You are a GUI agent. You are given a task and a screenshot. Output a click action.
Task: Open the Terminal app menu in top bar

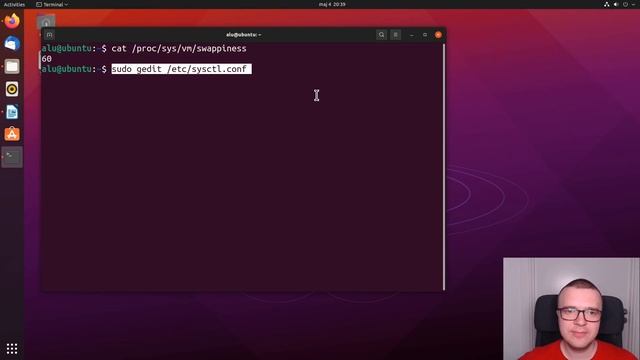[x=52, y=4]
